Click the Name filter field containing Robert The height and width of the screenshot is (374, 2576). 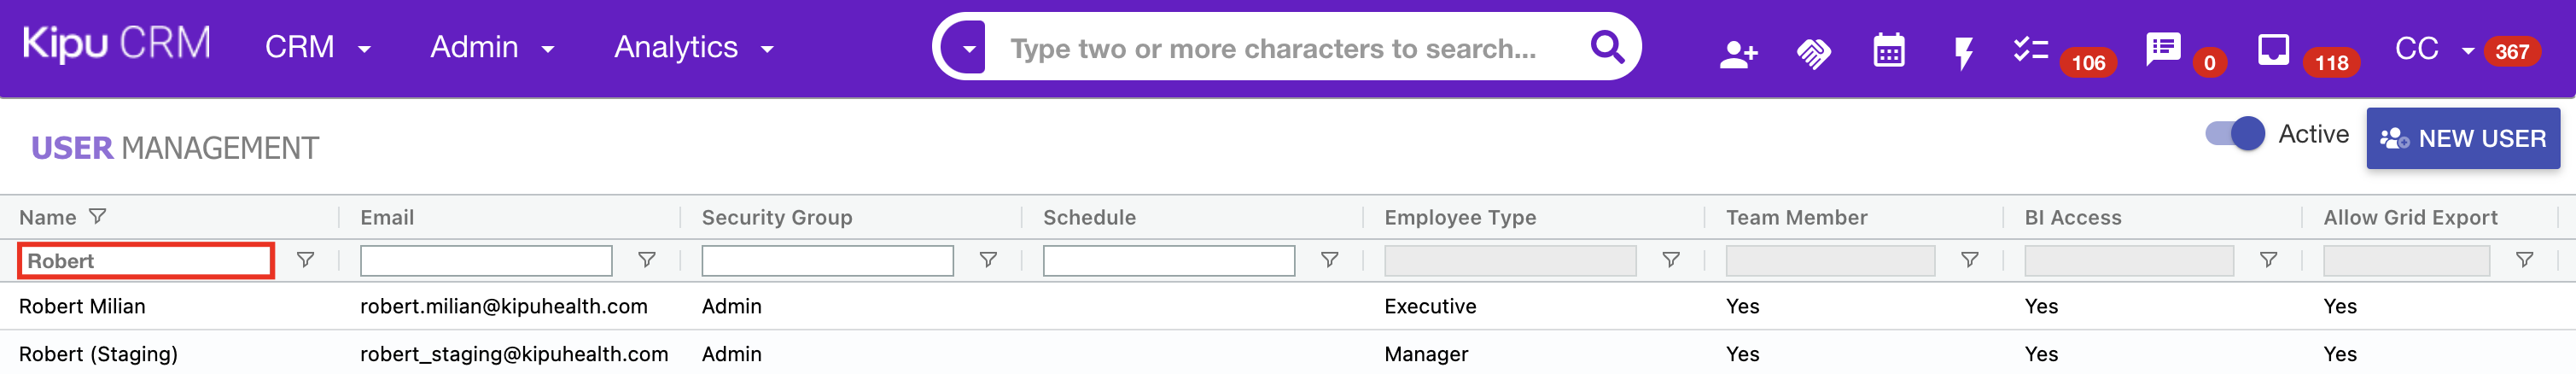pyautogui.click(x=145, y=261)
